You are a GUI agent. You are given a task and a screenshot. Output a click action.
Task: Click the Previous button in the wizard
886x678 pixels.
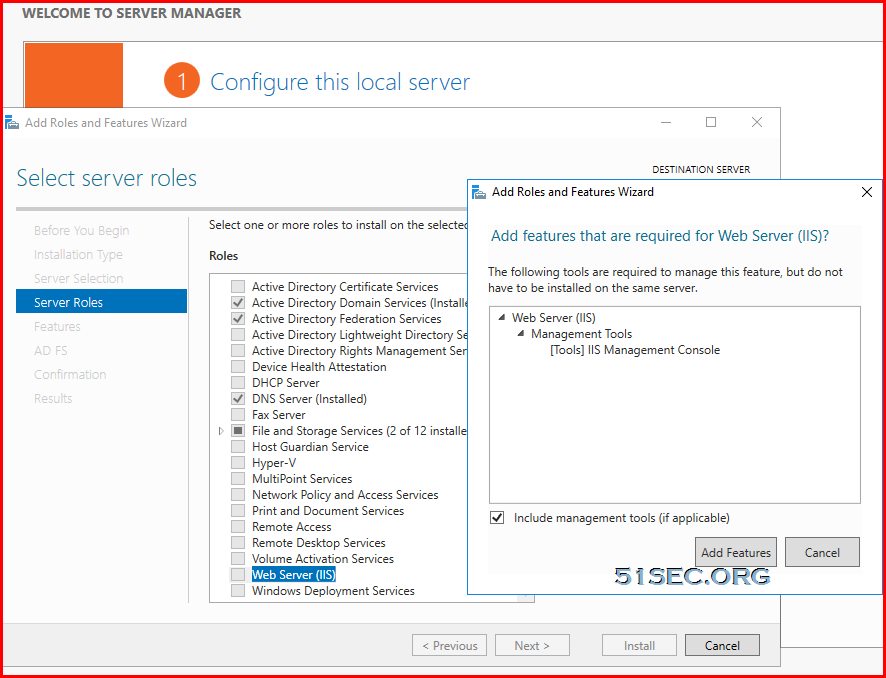(x=449, y=645)
